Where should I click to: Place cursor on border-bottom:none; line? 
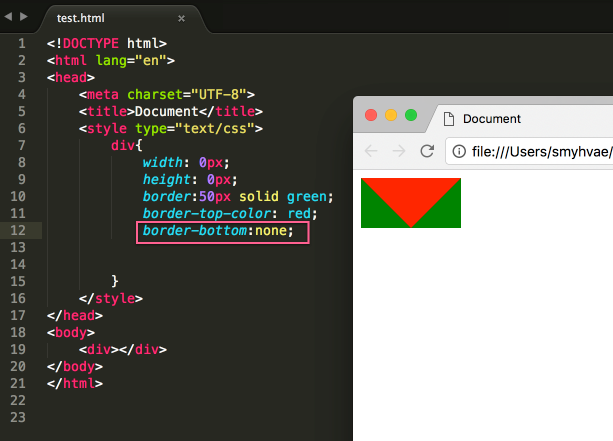[x=218, y=231]
